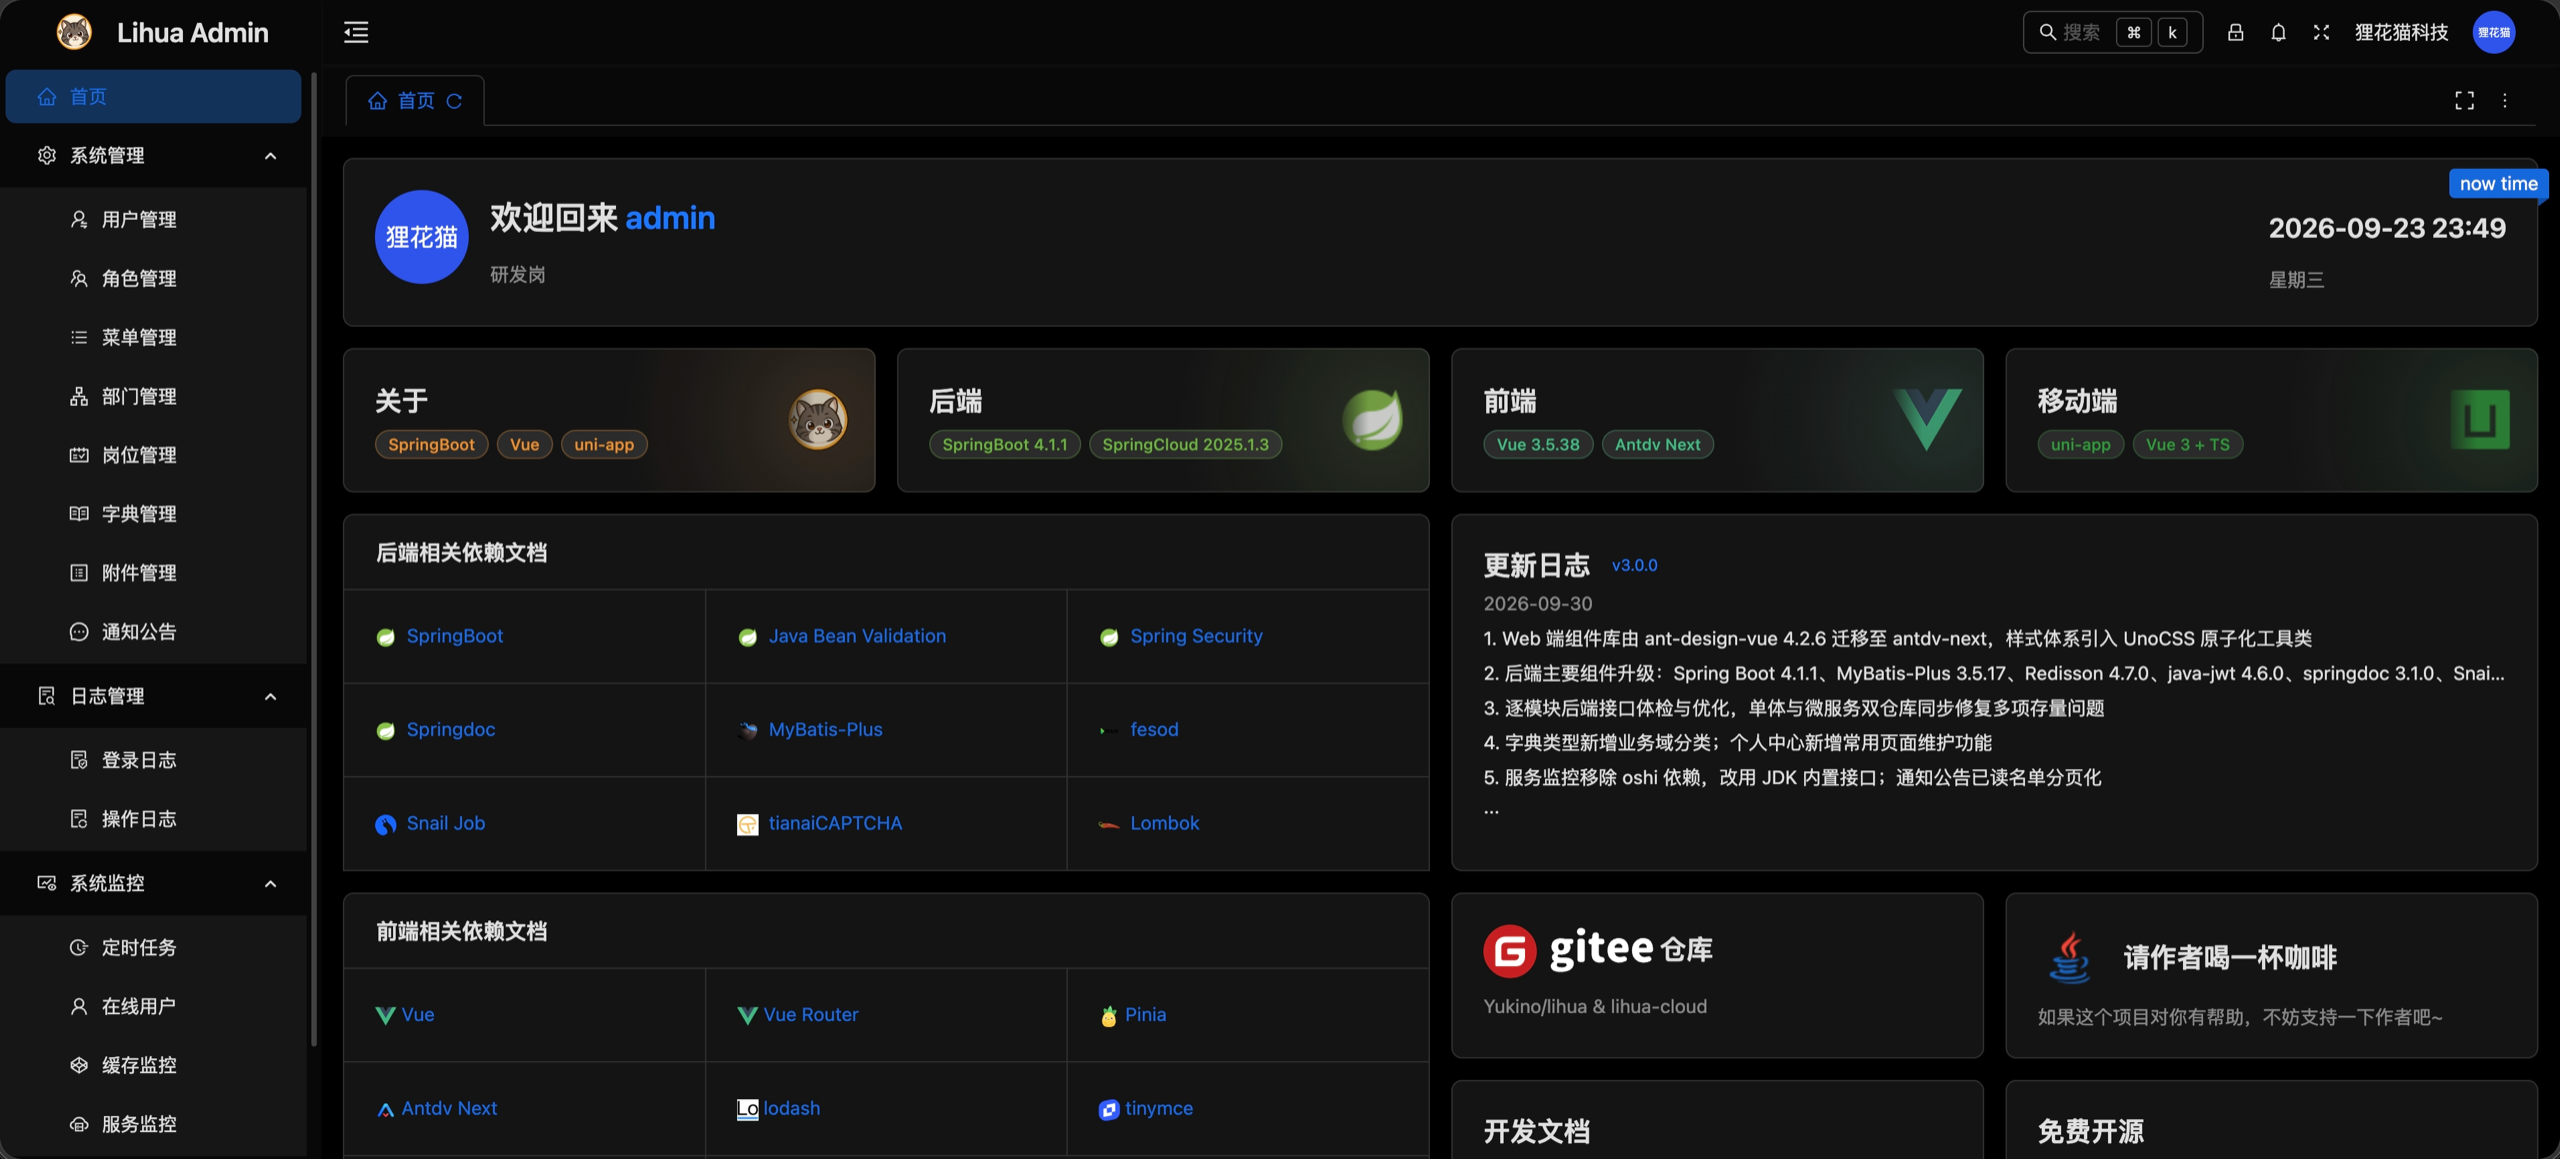Open the MyBatis-Plus documentation link
This screenshot has width=2560, height=1159.
[825, 730]
